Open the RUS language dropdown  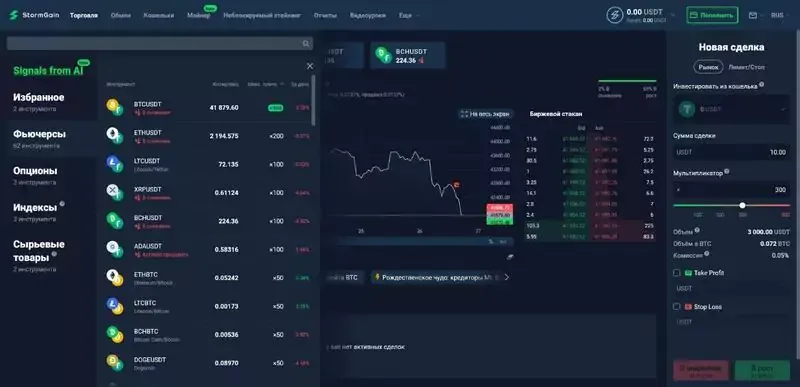[780, 15]
